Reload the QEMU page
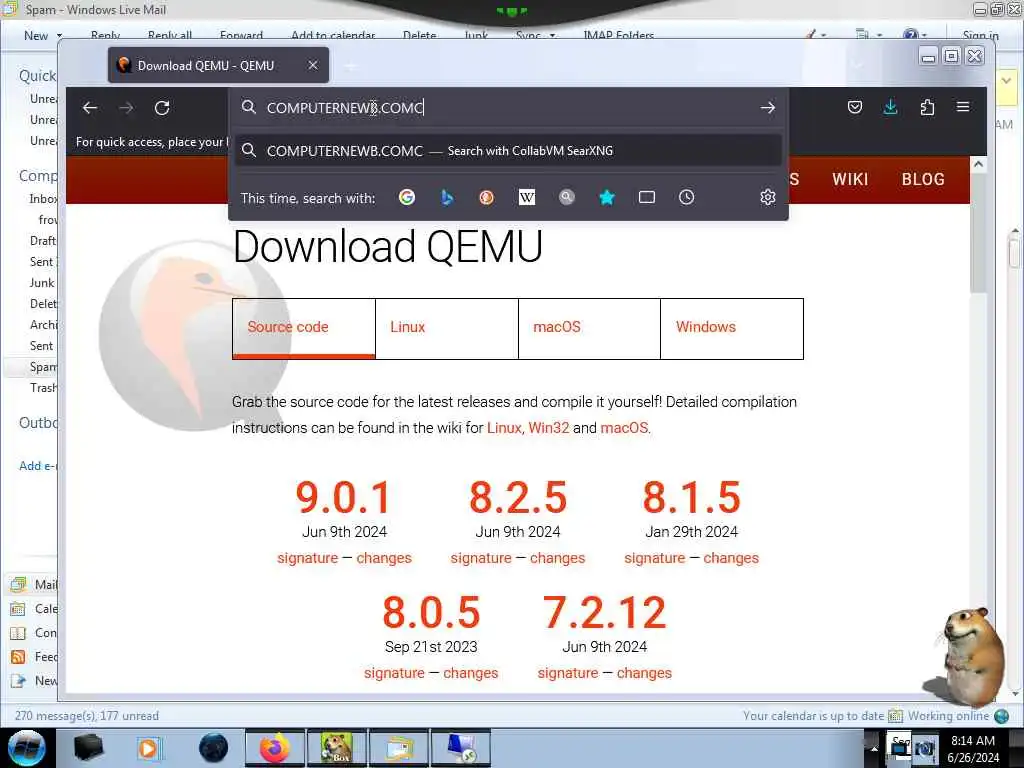 tap(162, 108)
